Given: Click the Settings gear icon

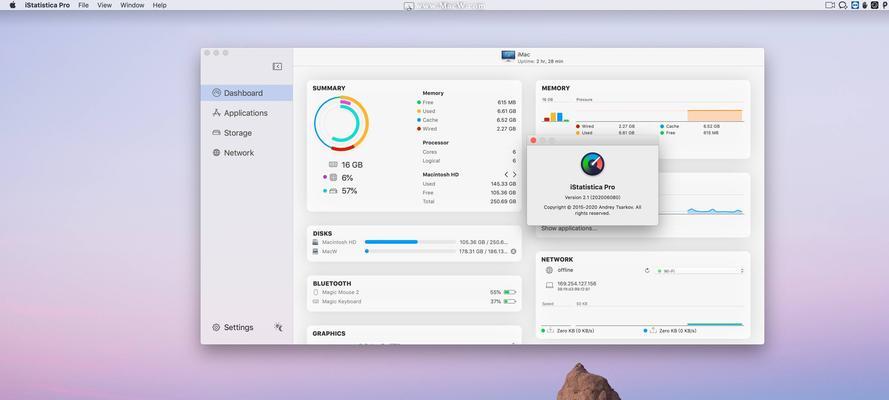Looking at the screenshot, I should click(x=216, y=327).
